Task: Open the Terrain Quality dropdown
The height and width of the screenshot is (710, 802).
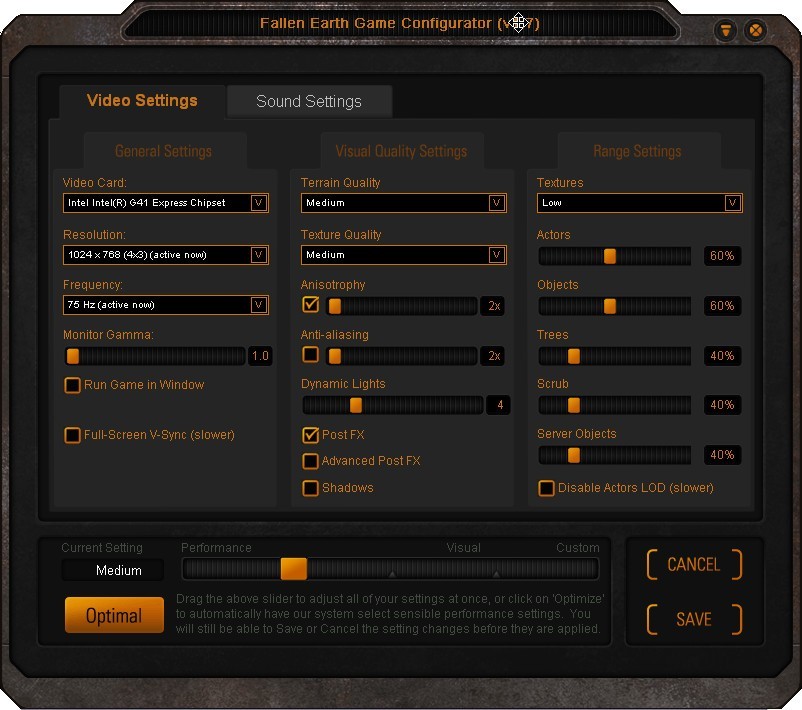Action: [404, 203]
